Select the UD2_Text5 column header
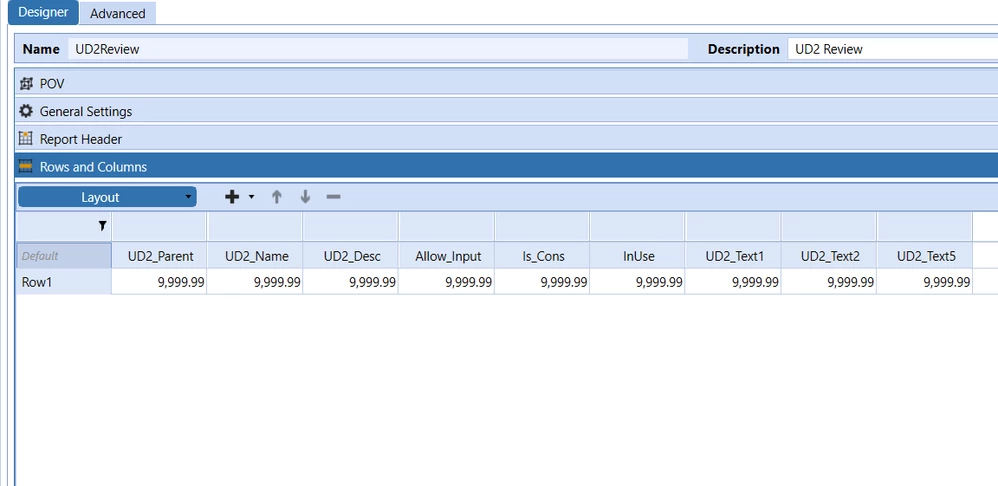This screenshot has width=998, height=486. click(x=925, y=256)
